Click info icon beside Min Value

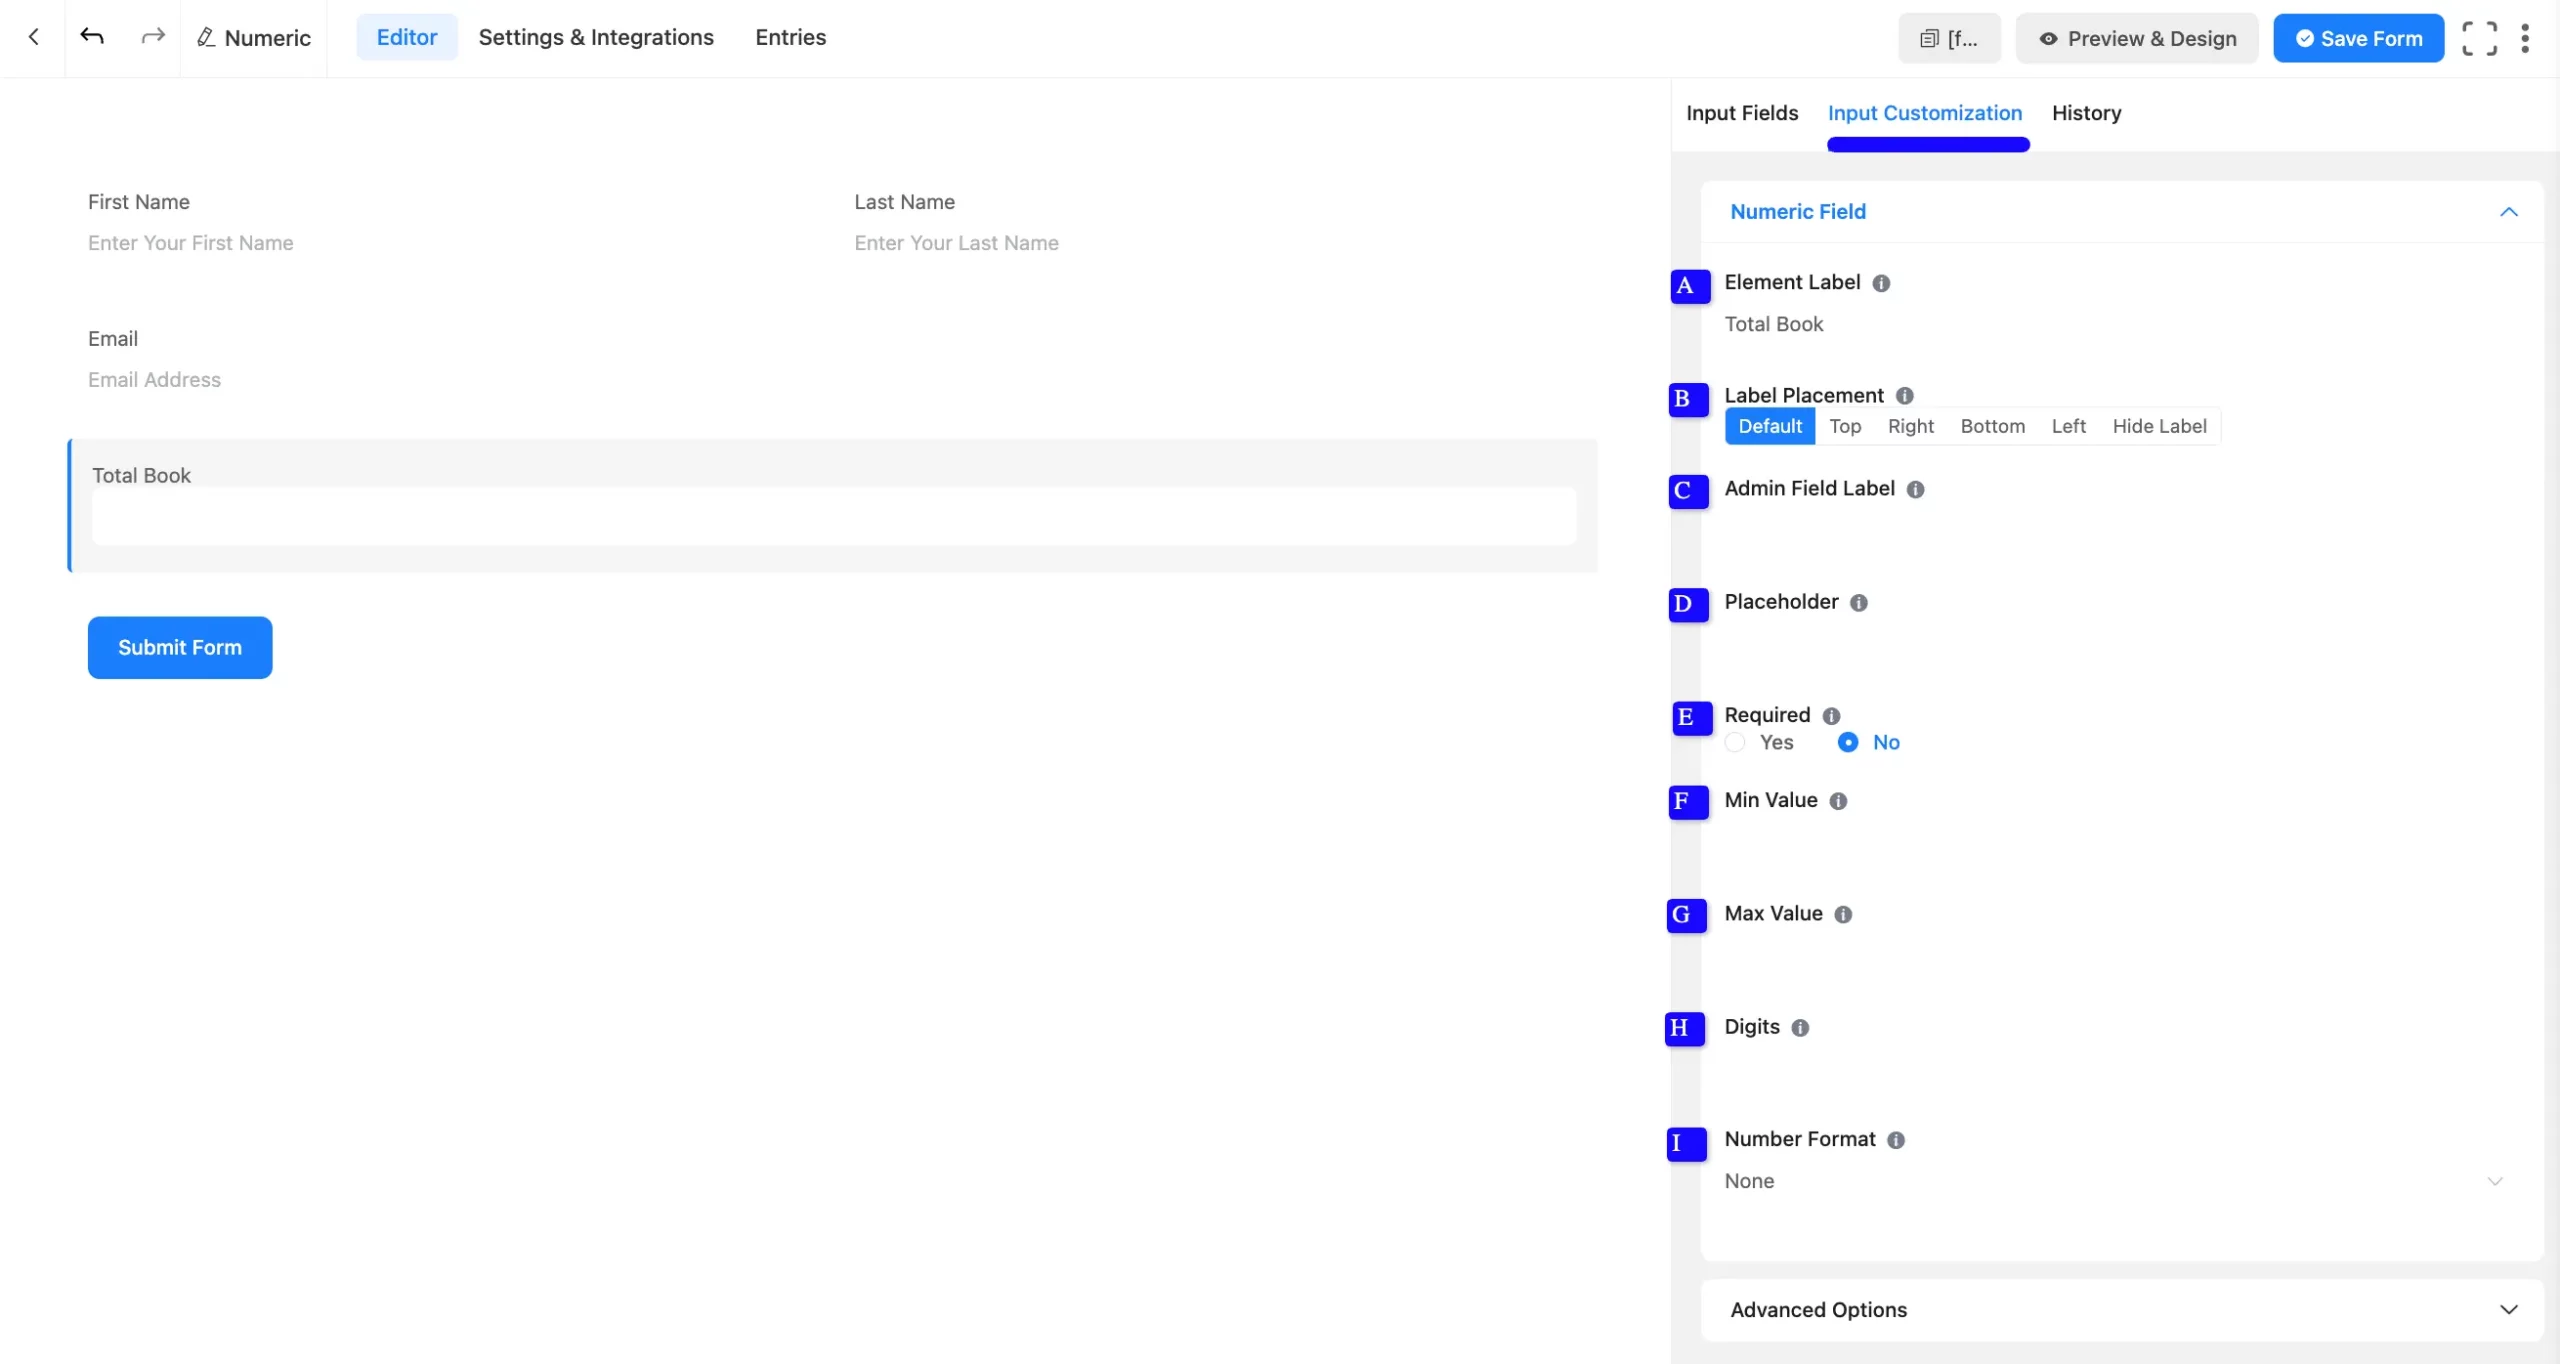pos(1838,801)
